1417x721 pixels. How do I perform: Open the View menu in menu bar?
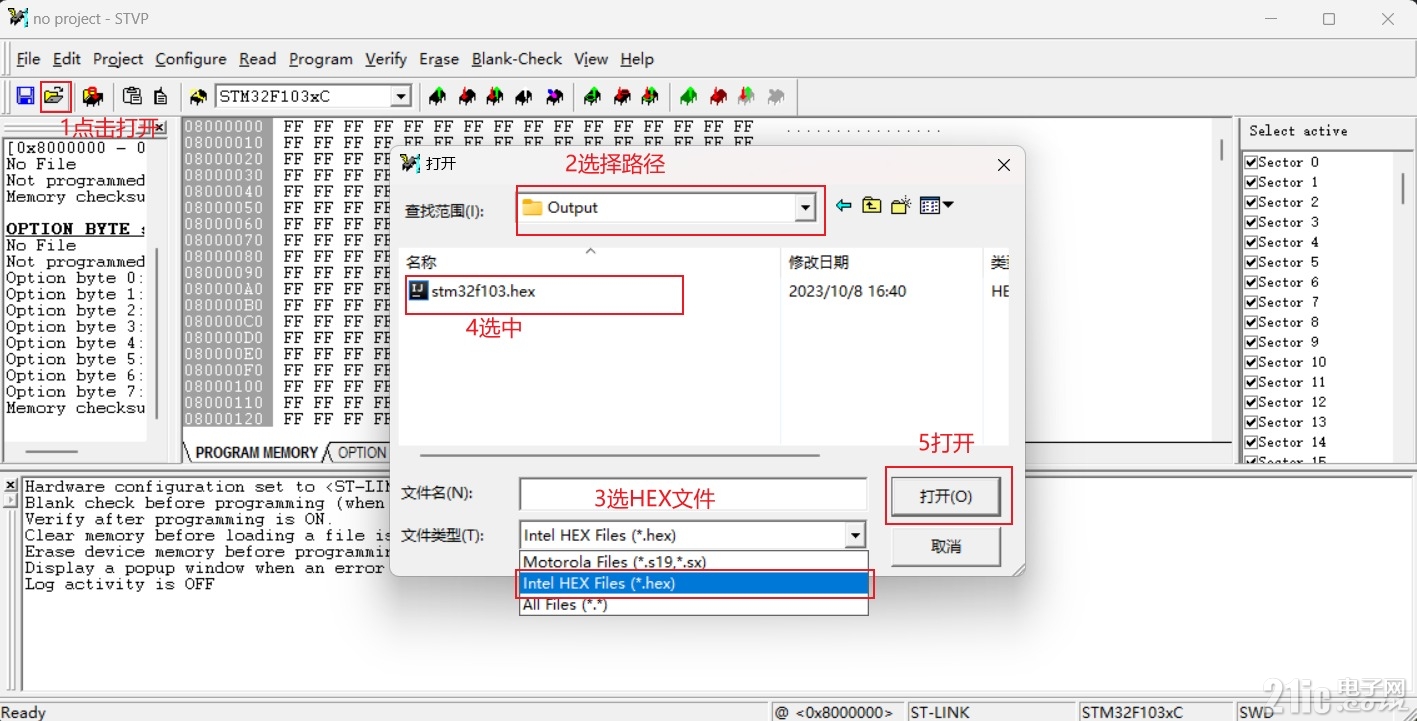(591, 59)
